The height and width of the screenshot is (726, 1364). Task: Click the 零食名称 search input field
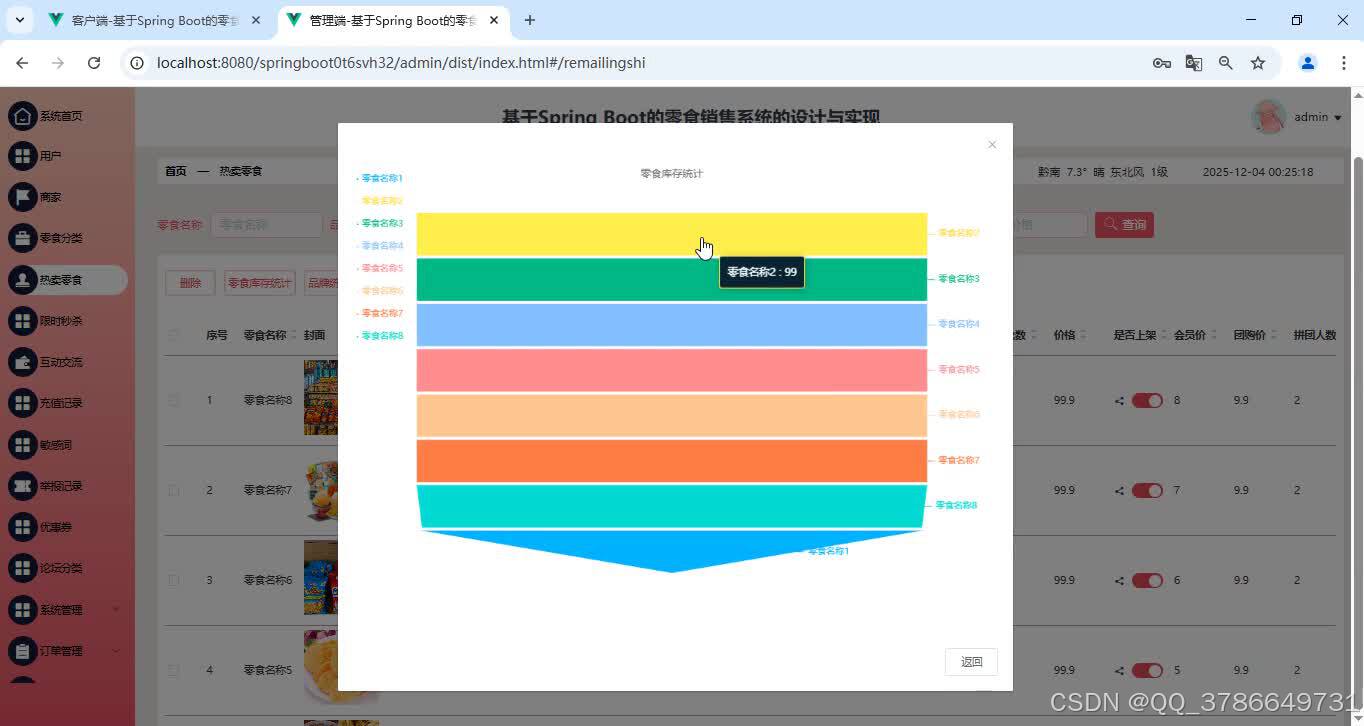point(266,225)
